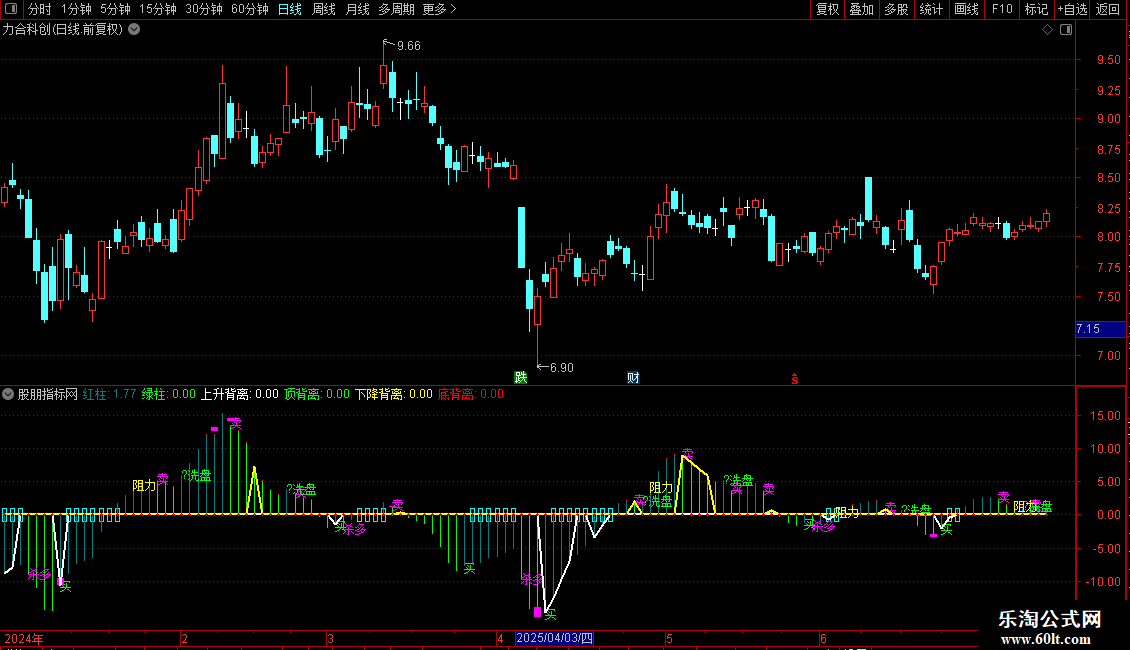The height and width of the screenshot is (650, 1130).
Task: Click the 2024年 label on time axis
Action: (24, 638)
